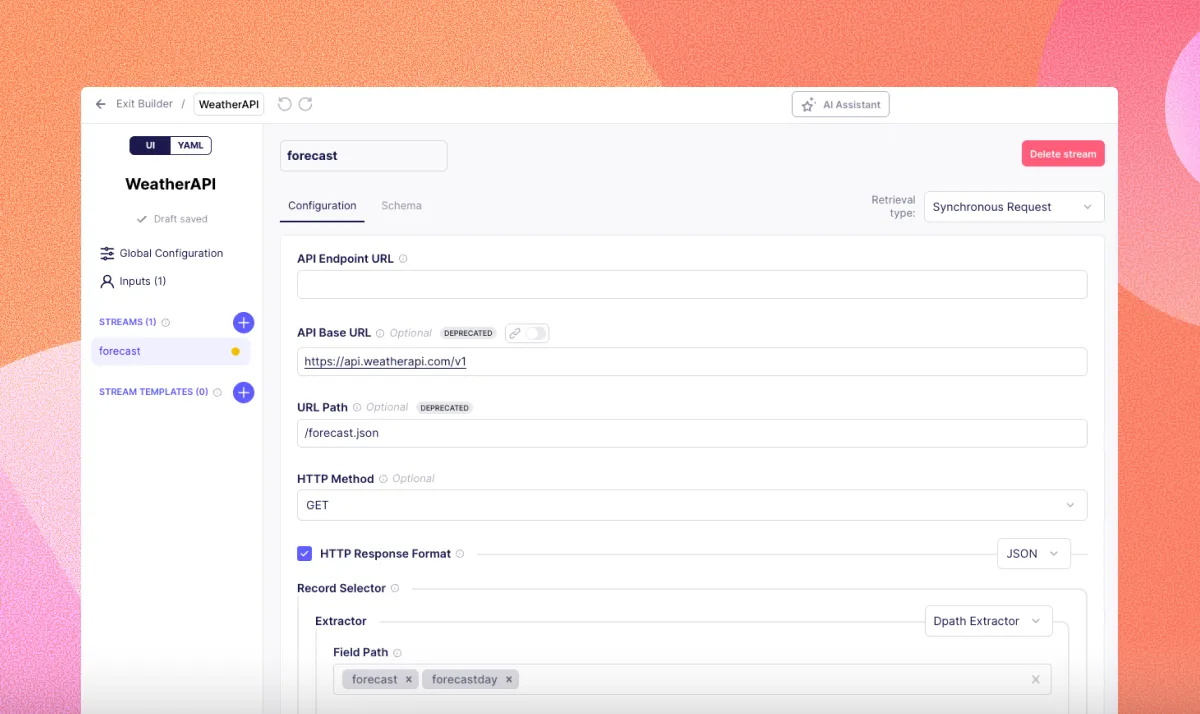Click the Global Configuration sliders icon
Image resolution: width=1200 pixels, height=714 pixels.
107,253
